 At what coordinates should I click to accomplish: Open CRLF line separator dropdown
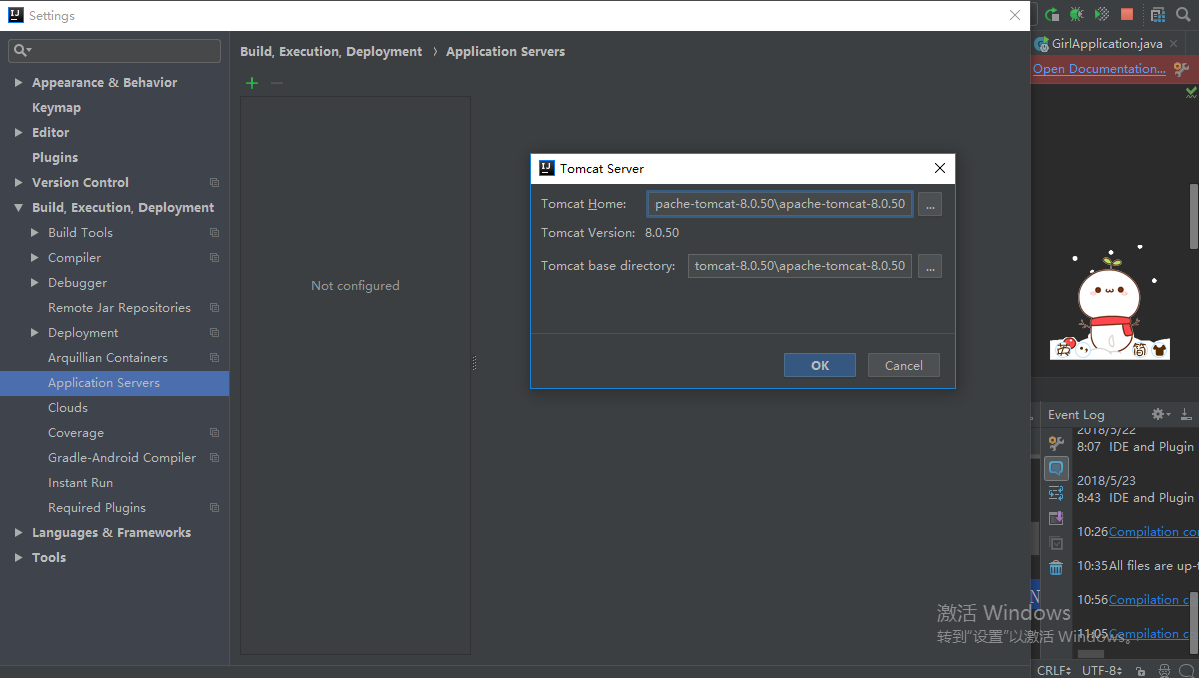[1054, 670]
